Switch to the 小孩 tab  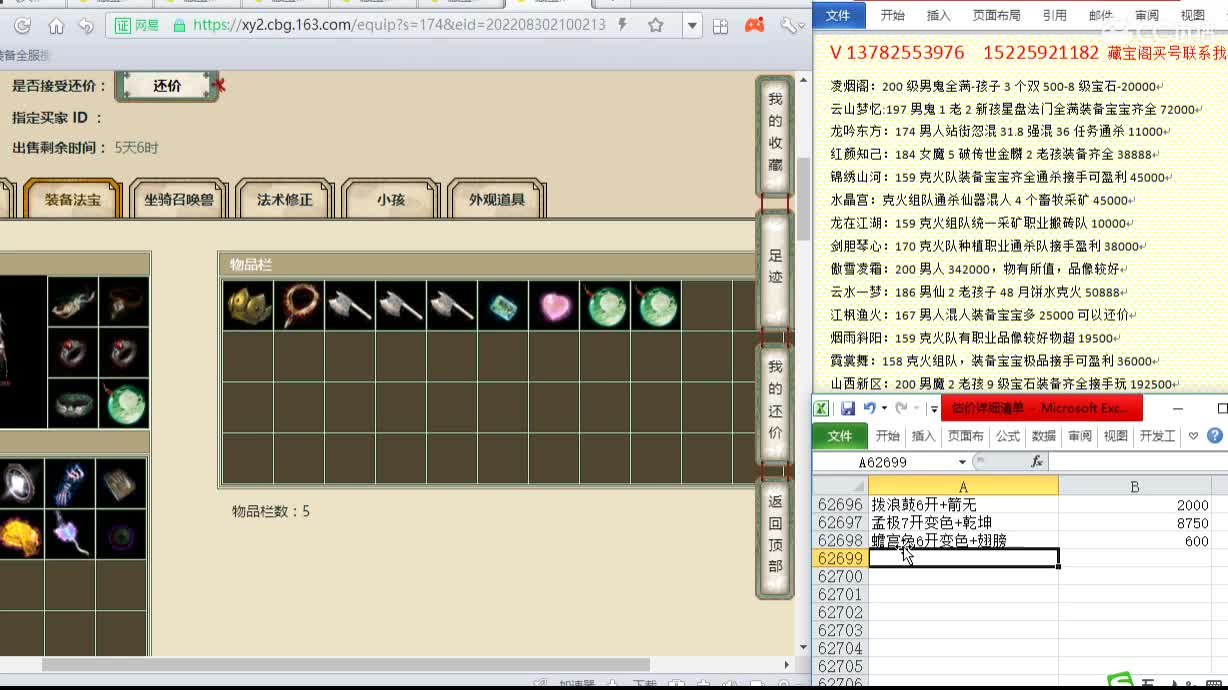click(391, 199)
